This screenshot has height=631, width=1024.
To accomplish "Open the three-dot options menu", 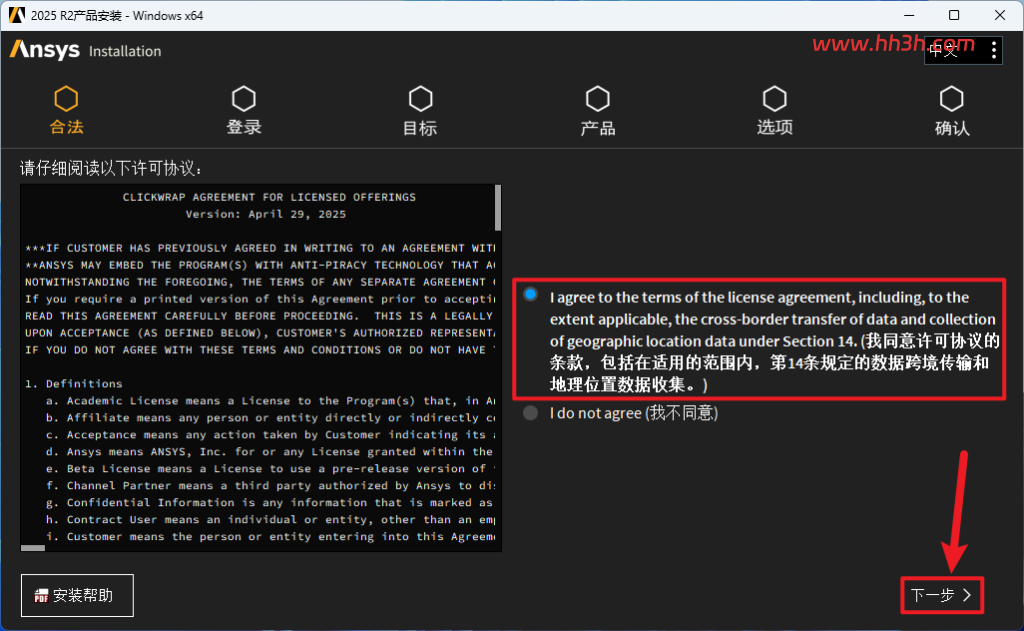I will (x=993, y=50).
